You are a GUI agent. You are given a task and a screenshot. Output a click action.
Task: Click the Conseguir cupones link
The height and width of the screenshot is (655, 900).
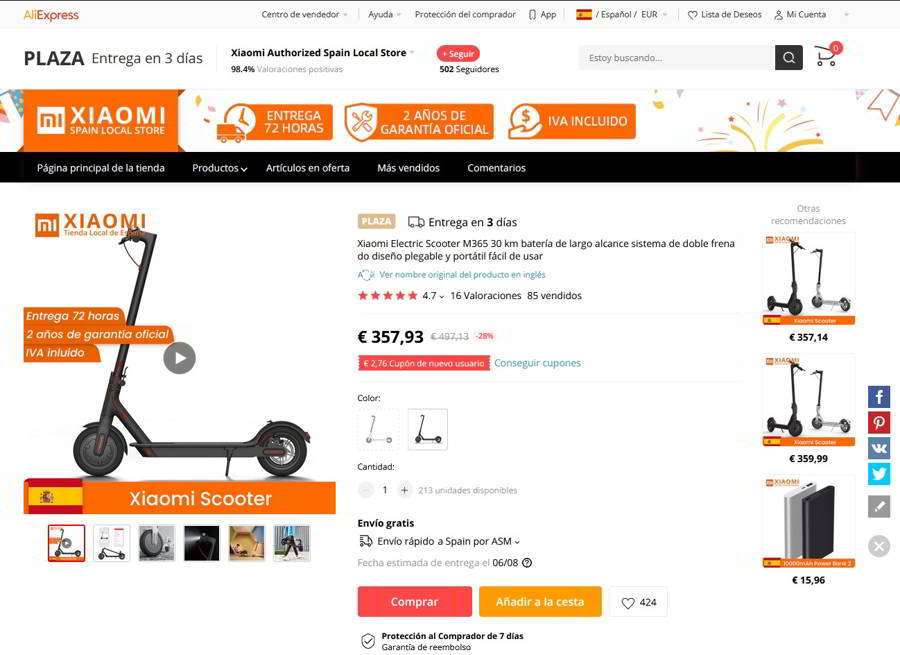point(537,363)
